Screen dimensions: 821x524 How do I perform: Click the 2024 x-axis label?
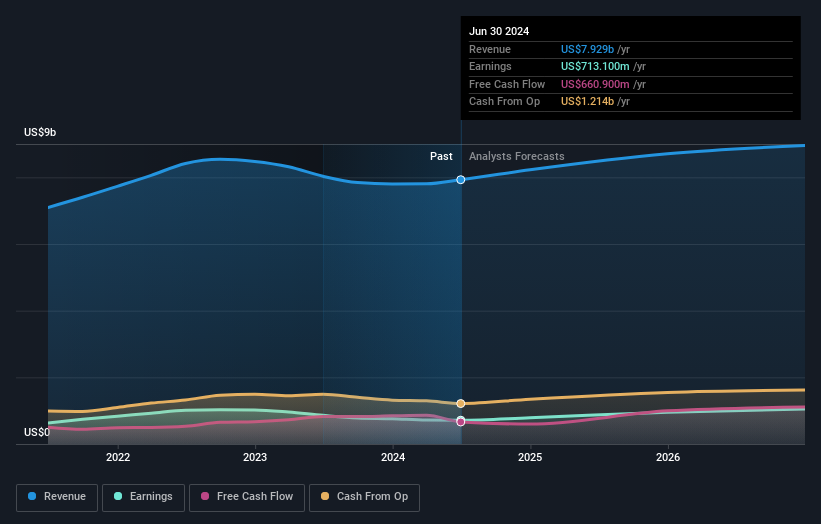point(393,457)
